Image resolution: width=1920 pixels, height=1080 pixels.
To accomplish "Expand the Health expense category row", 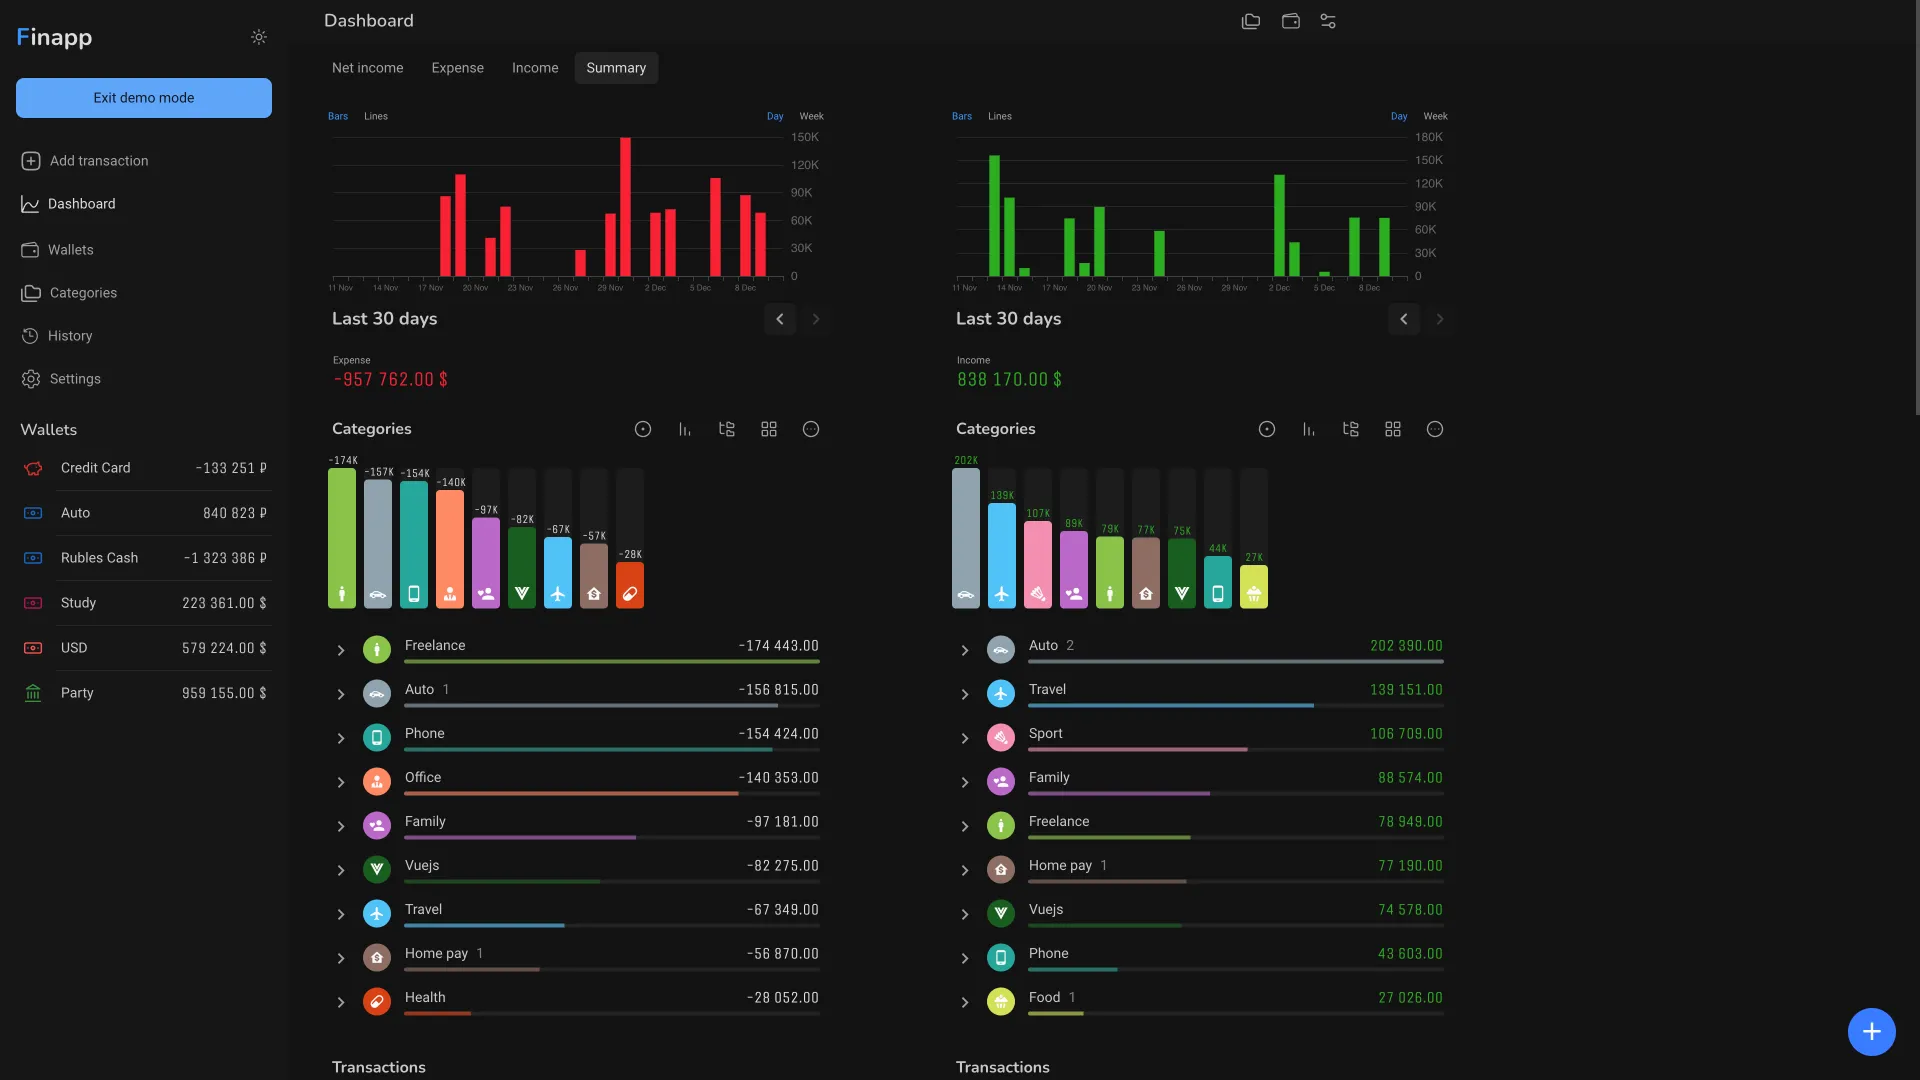I will (x=341, y=1002).
